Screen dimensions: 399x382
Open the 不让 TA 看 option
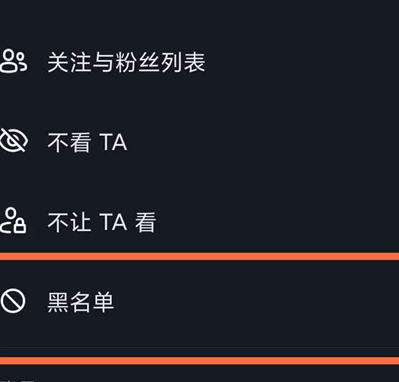click(x=199, y=222)
